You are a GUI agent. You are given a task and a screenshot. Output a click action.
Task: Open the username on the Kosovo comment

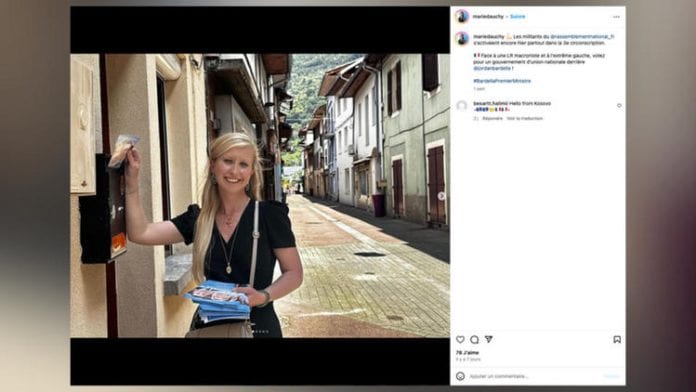coord(490,103)
